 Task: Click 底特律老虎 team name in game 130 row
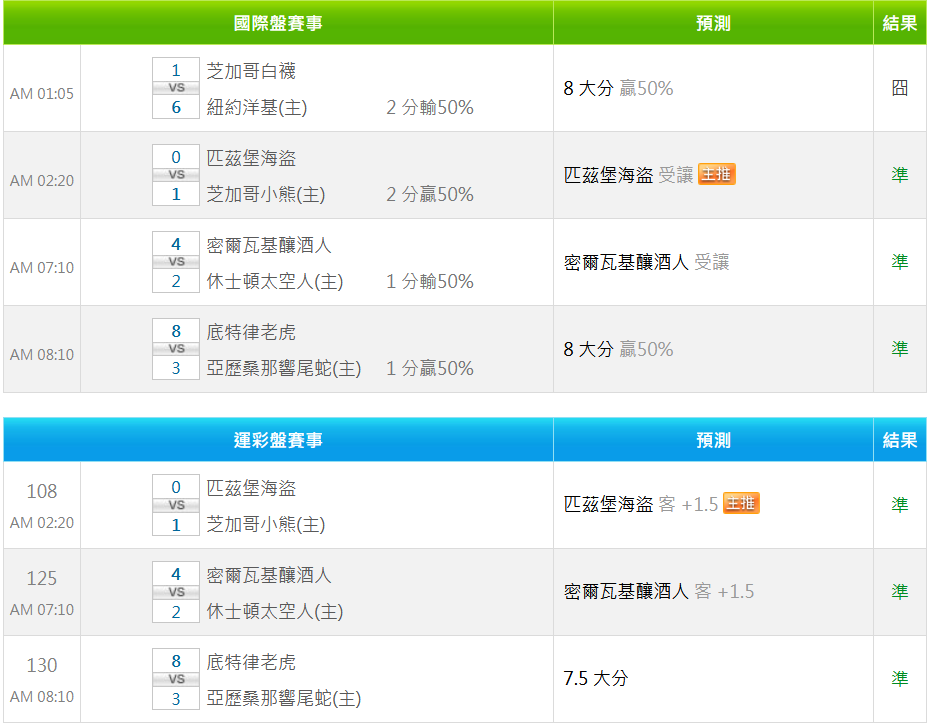click(x=251, y=662)
